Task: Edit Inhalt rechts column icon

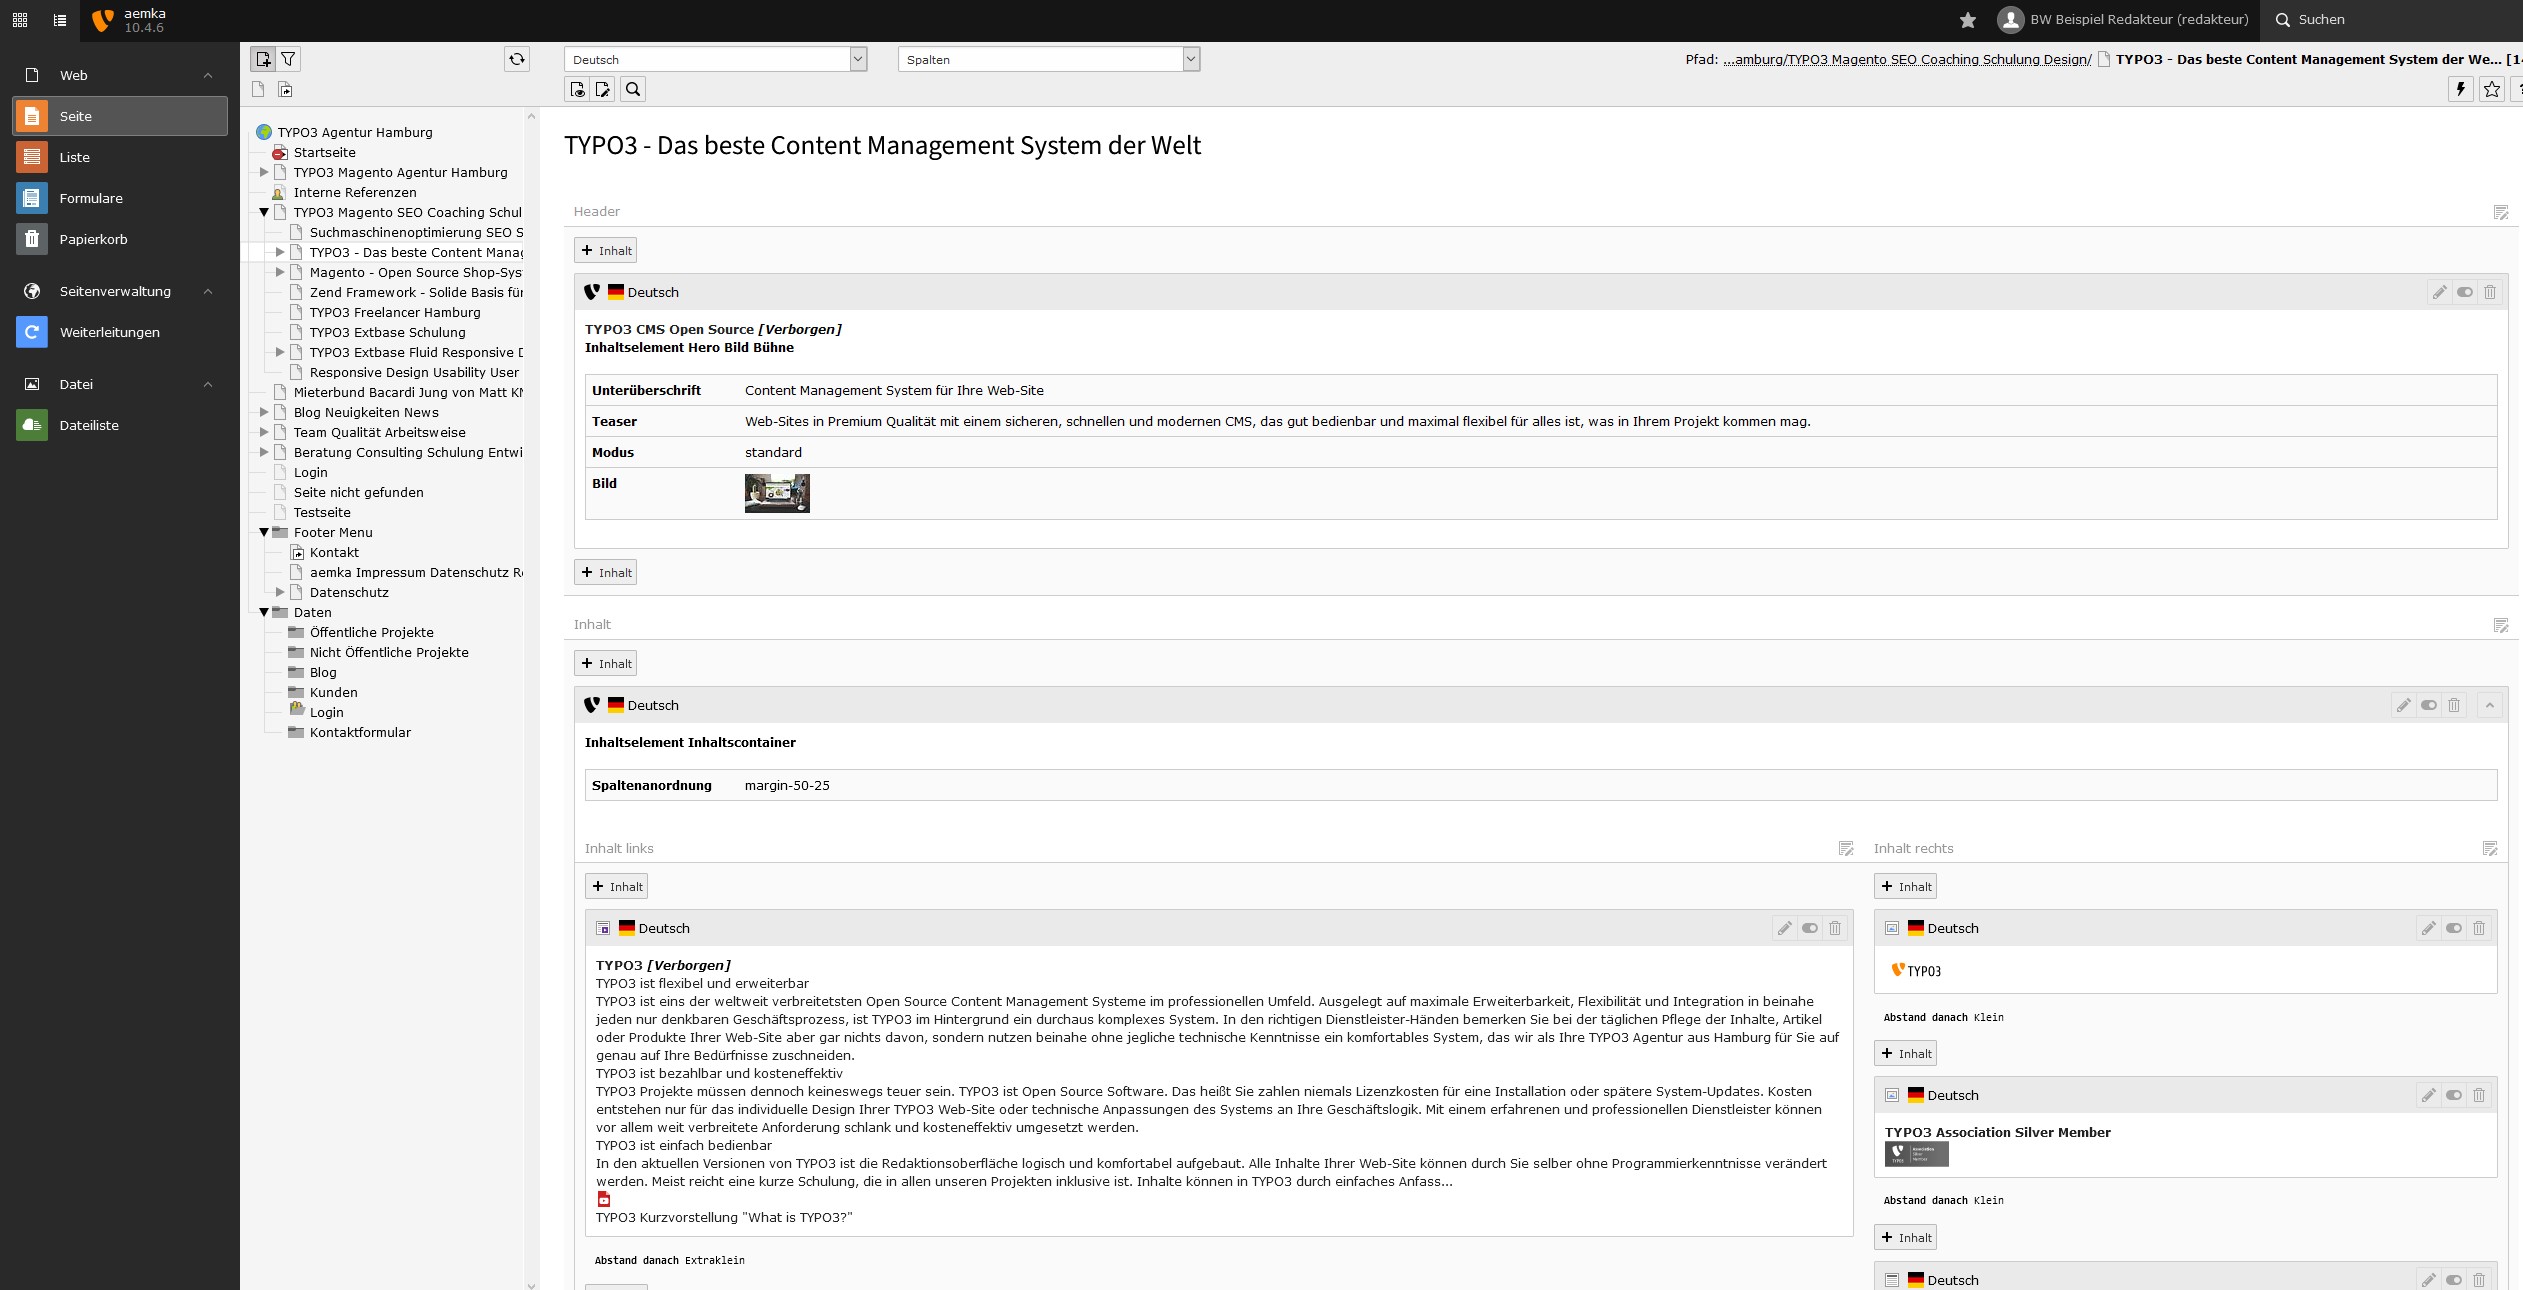Action: 2490,849
